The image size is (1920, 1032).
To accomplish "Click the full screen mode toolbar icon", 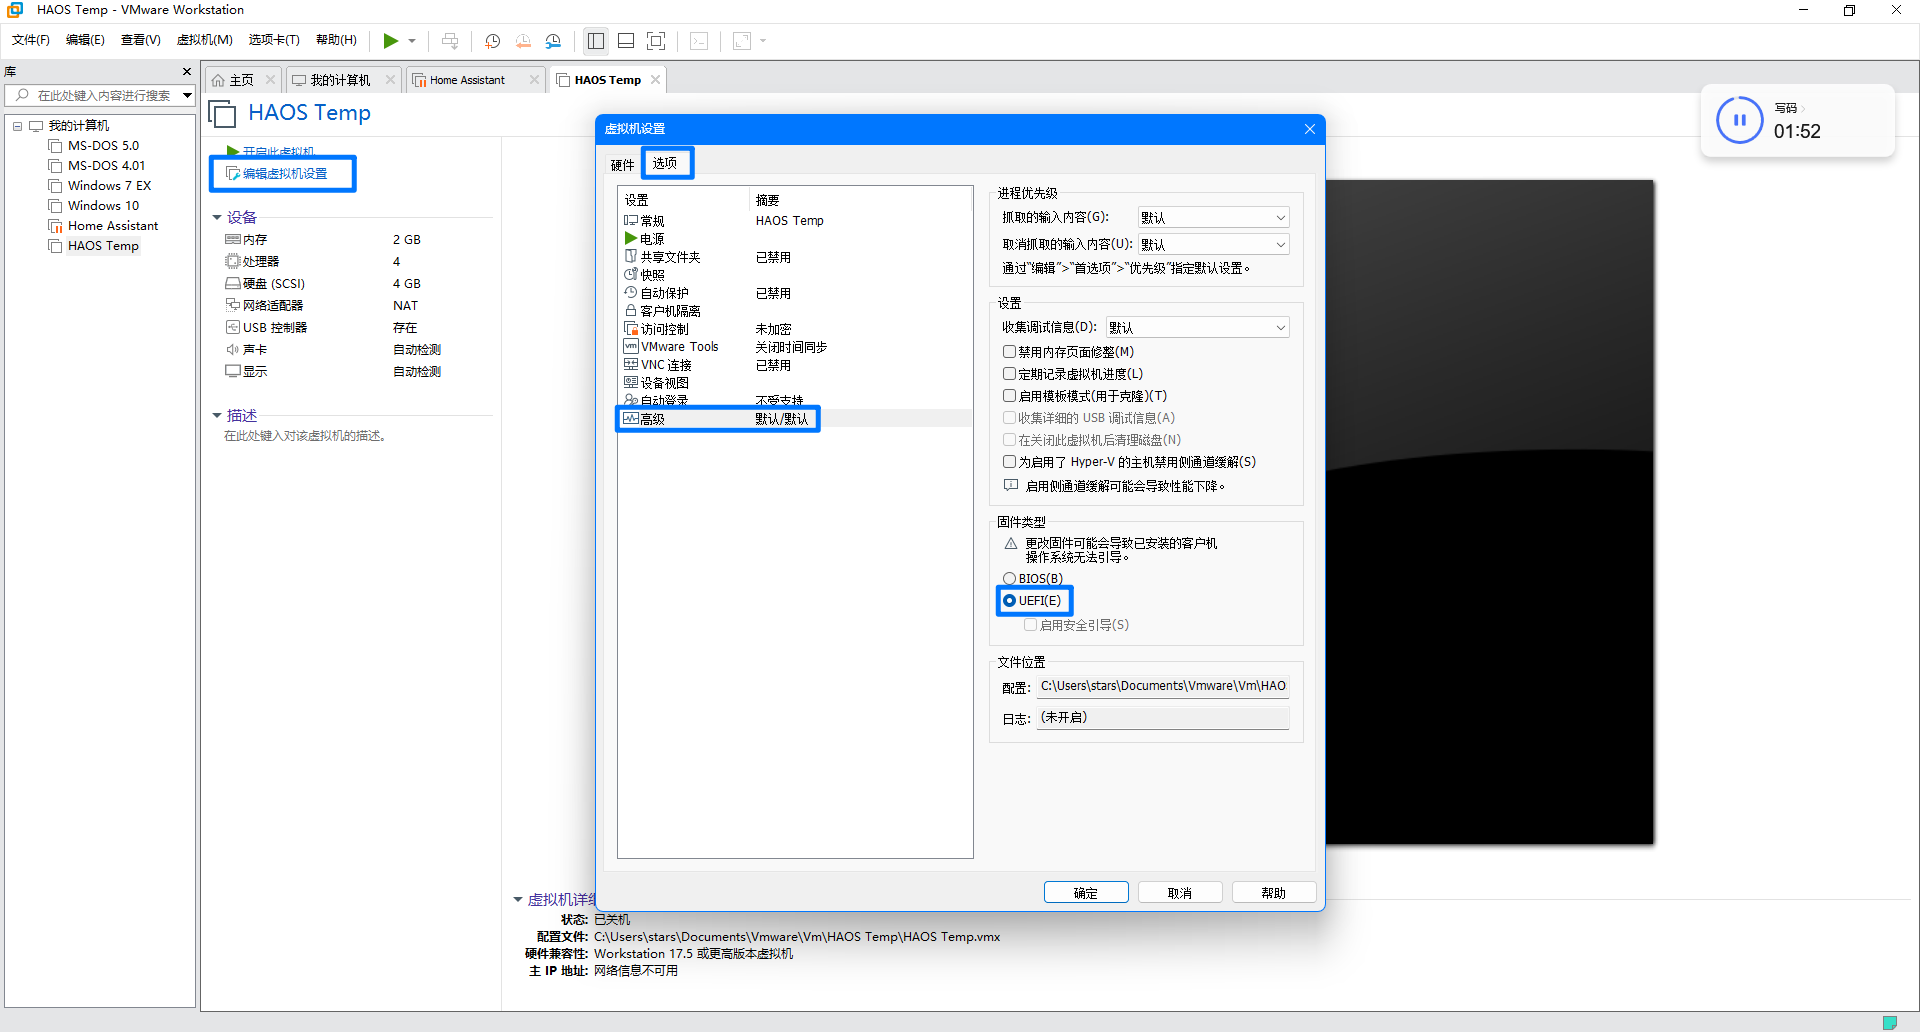I will pos(656,41).
